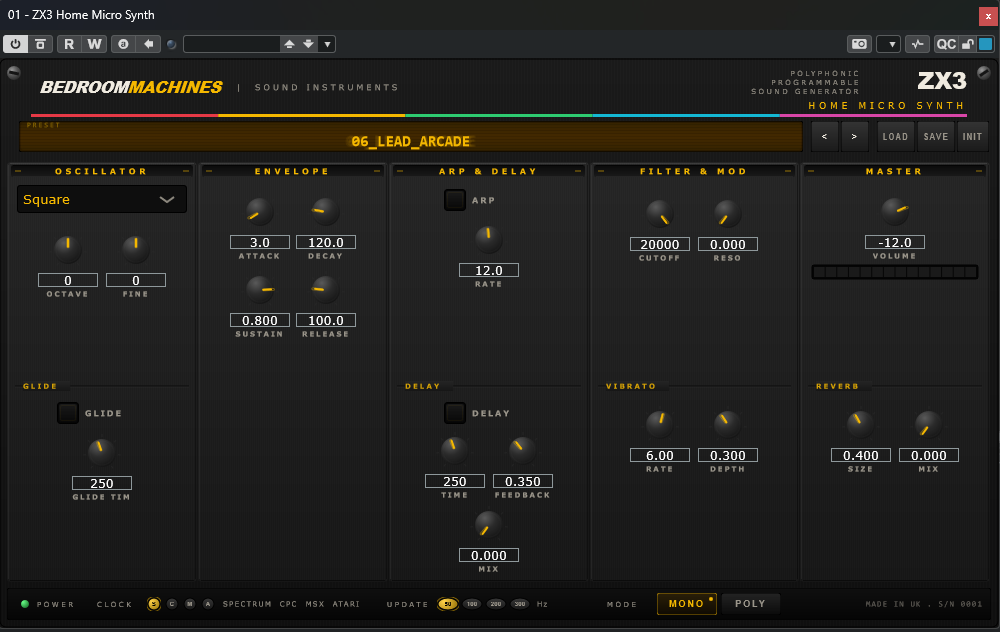Select clock A for Atari

click(x=208, y=603)
